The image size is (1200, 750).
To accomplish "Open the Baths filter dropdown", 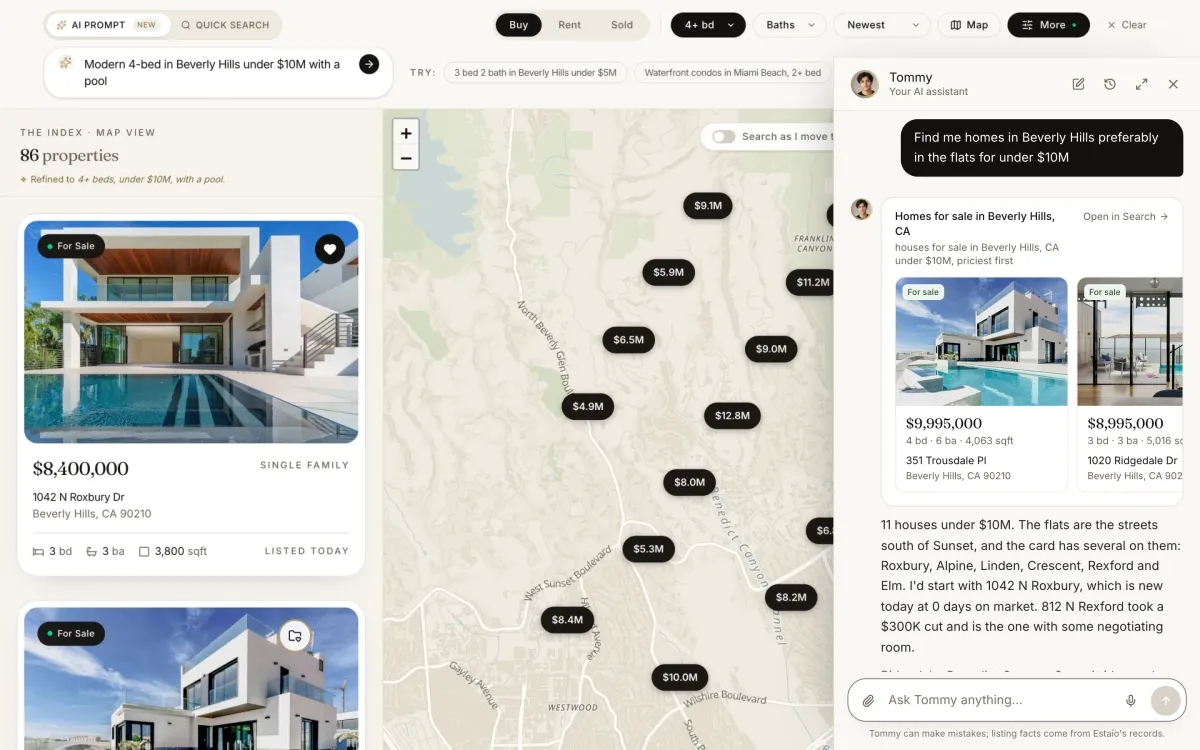I will tap(790, 25).
